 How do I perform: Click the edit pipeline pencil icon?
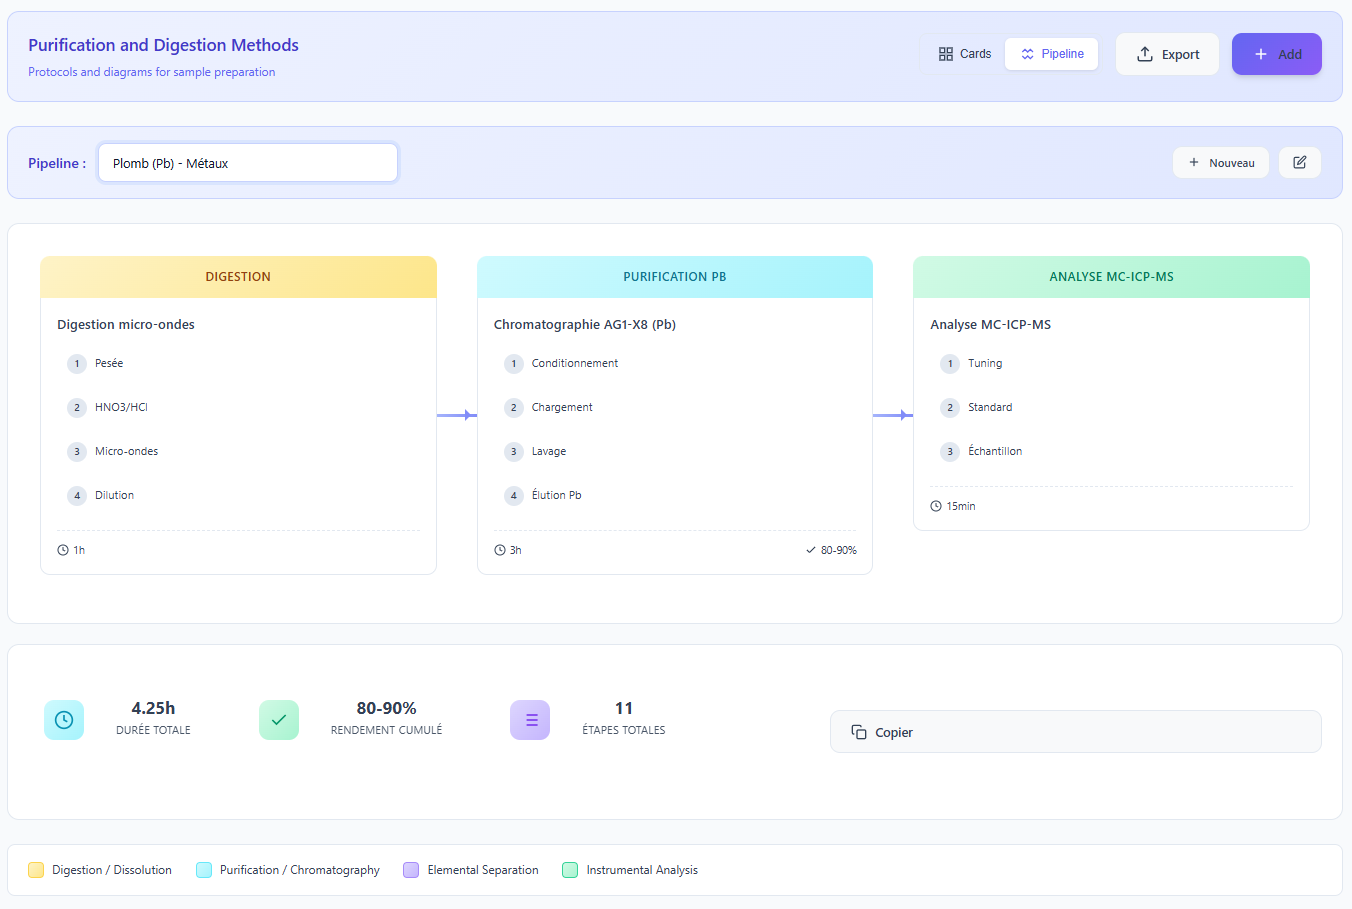[1299, 163]
